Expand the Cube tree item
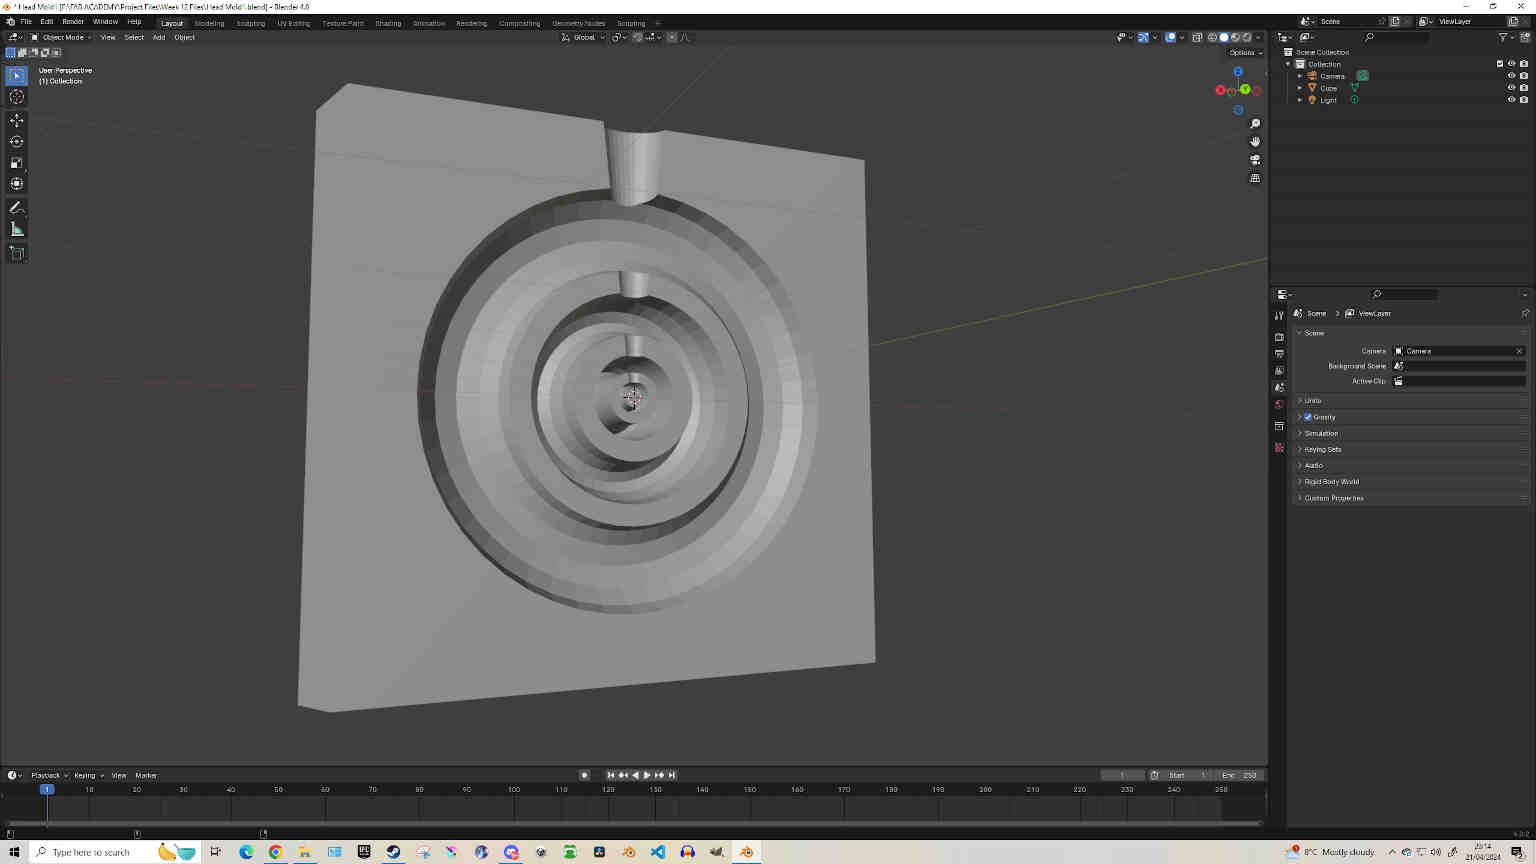Image resolution: width=1536 pixels, height=864 pixels. coord(1300,88)
